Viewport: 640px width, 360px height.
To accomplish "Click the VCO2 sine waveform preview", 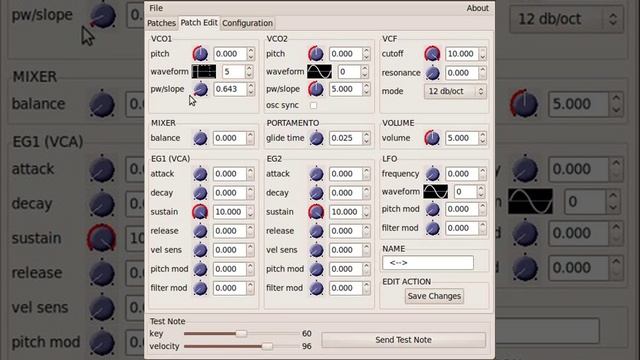I will point(319,72).
